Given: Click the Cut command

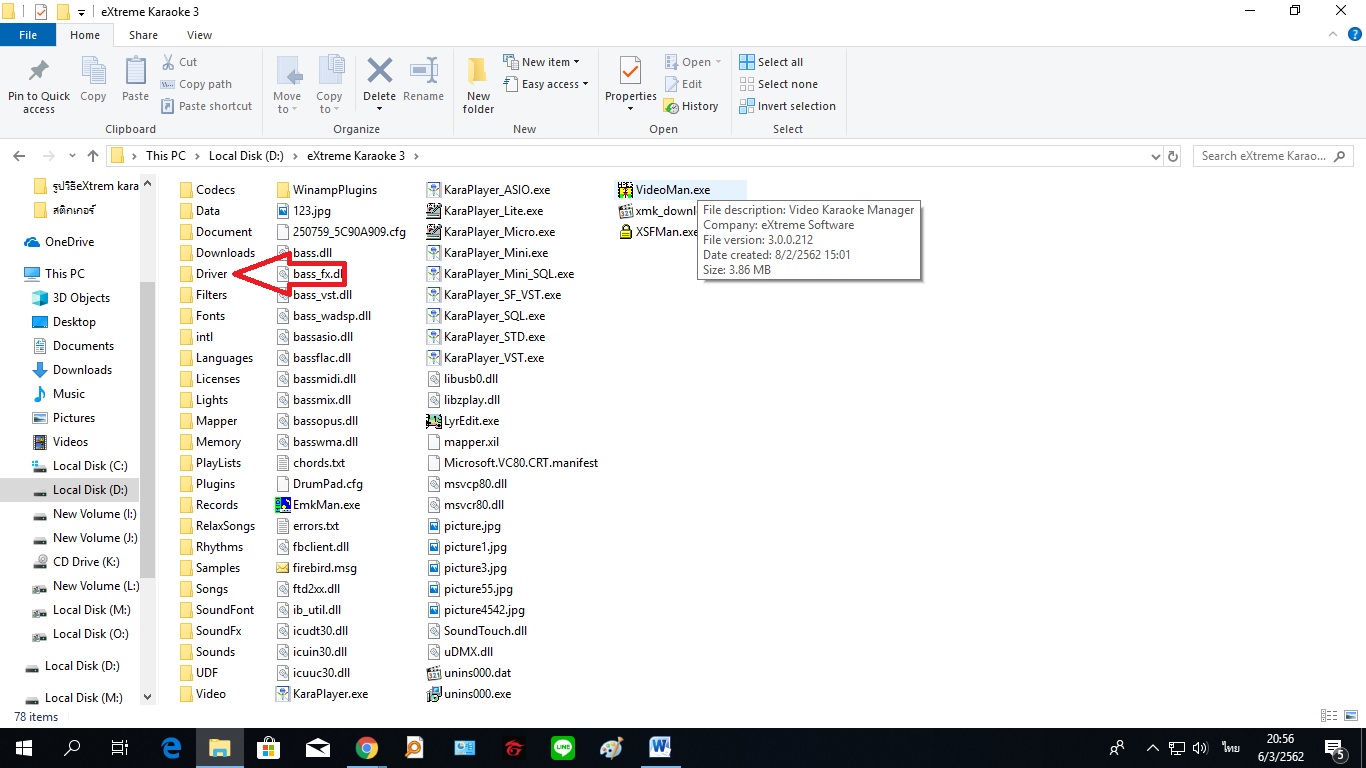Looking at the screenshot, I should 178,62.
